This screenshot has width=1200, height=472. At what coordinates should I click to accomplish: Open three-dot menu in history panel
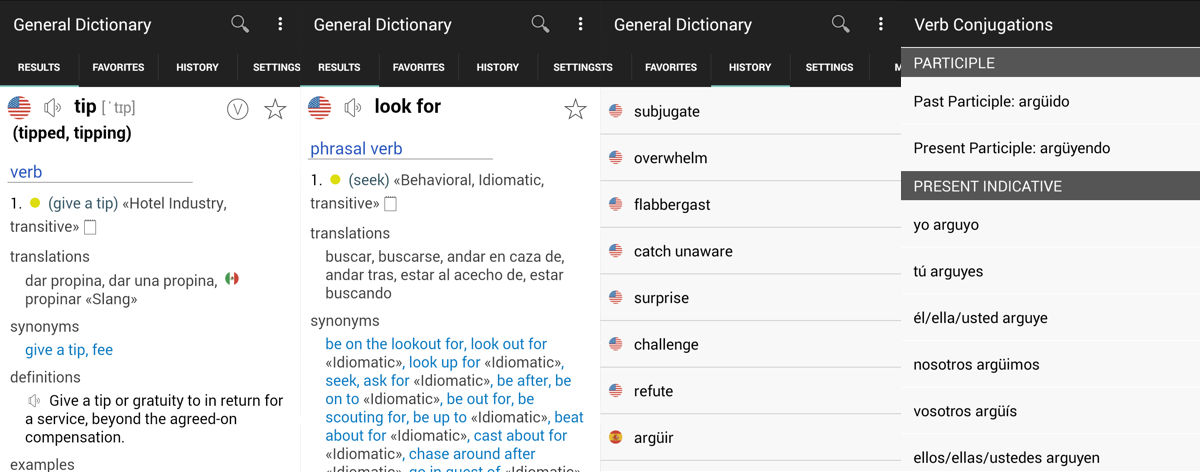tap(880, 24)
